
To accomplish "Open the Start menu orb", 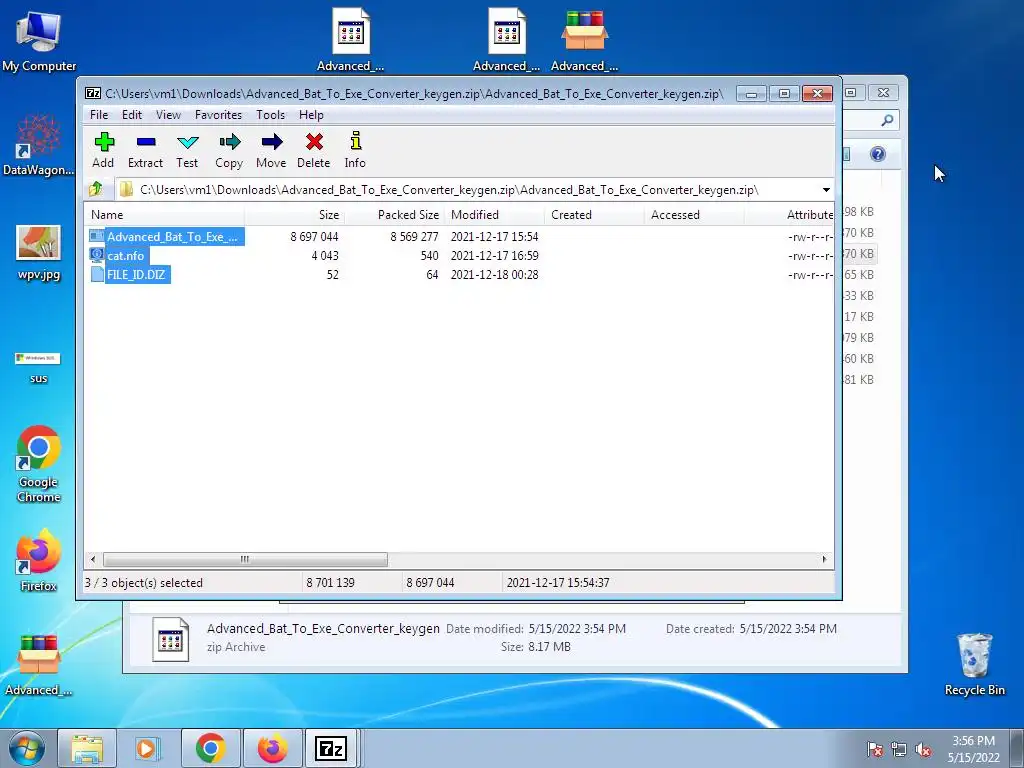I will click(x=26, y=748).
